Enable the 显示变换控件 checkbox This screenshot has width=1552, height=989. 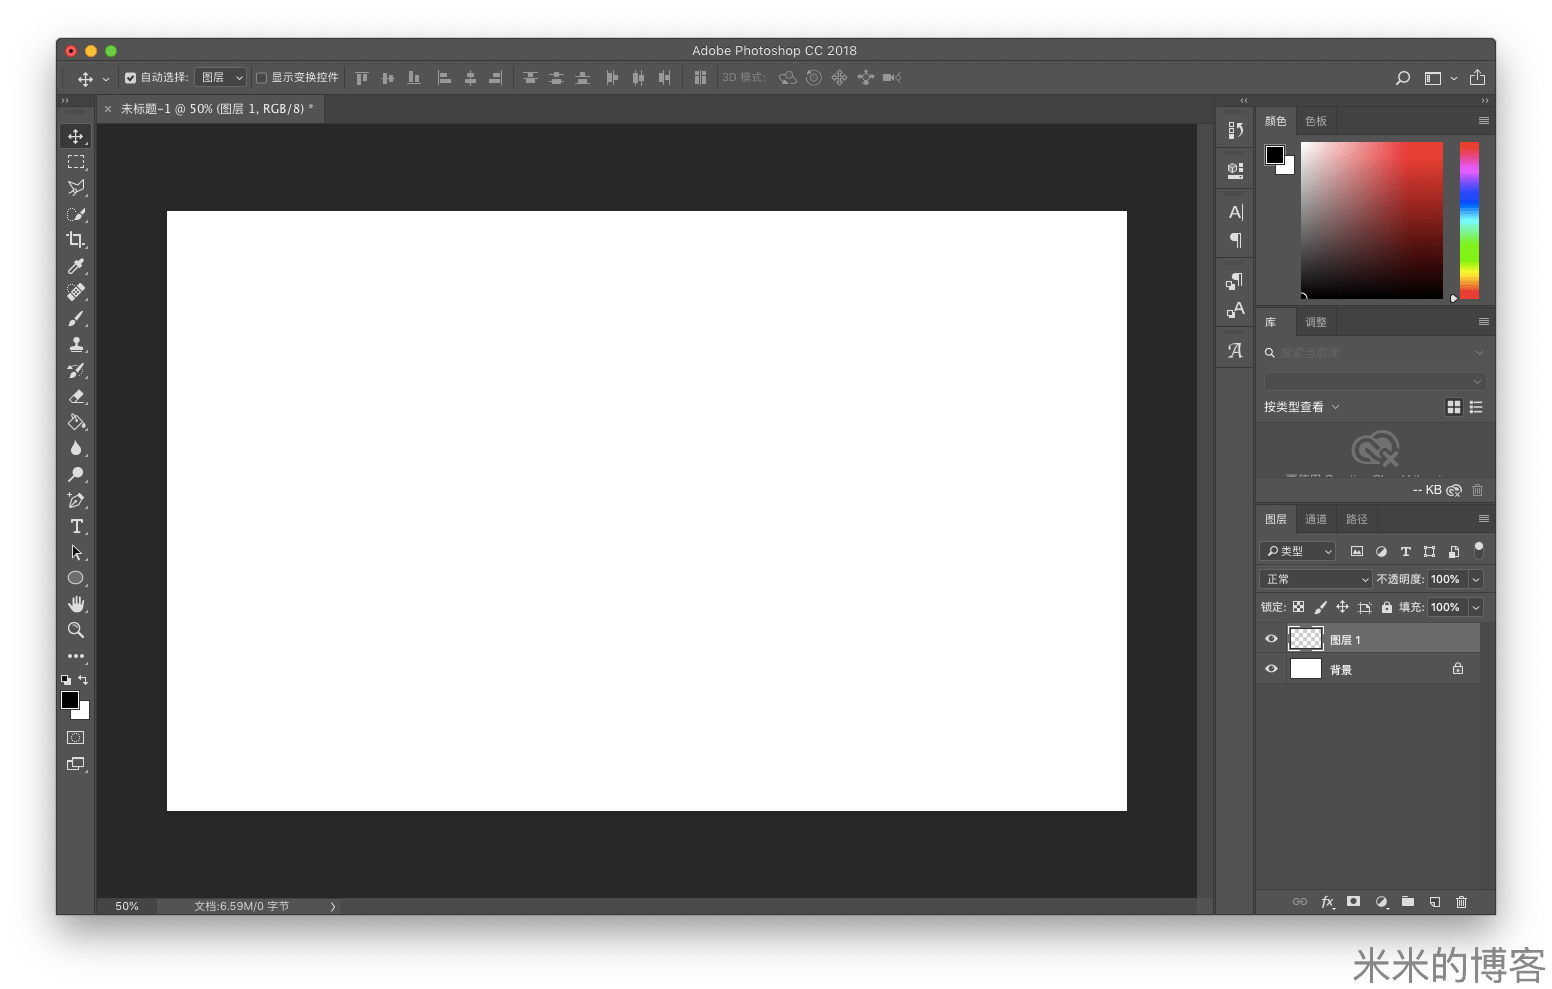tap(261, 78)
